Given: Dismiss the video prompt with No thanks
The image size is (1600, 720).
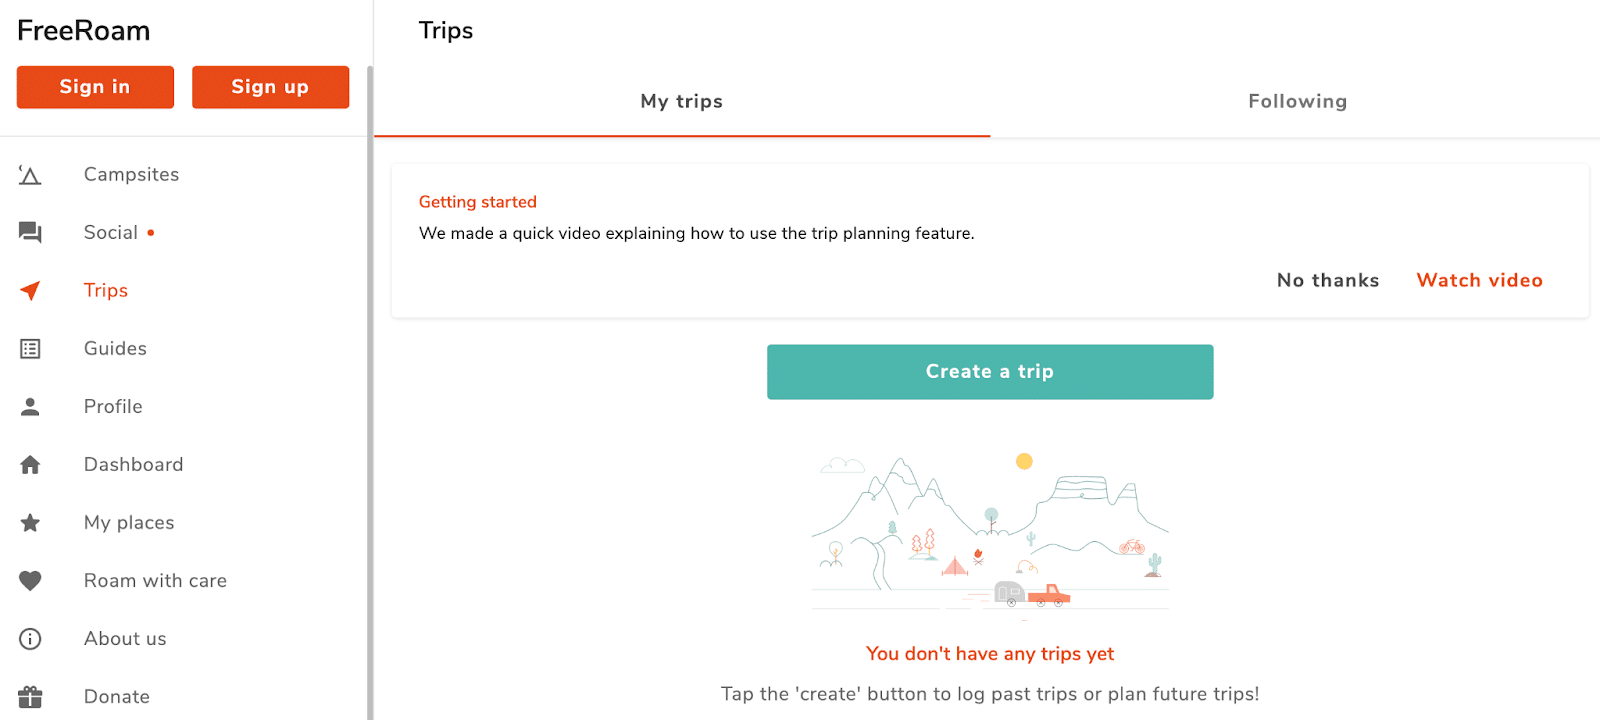Looking at the screenshot, I should [1328, 281].
